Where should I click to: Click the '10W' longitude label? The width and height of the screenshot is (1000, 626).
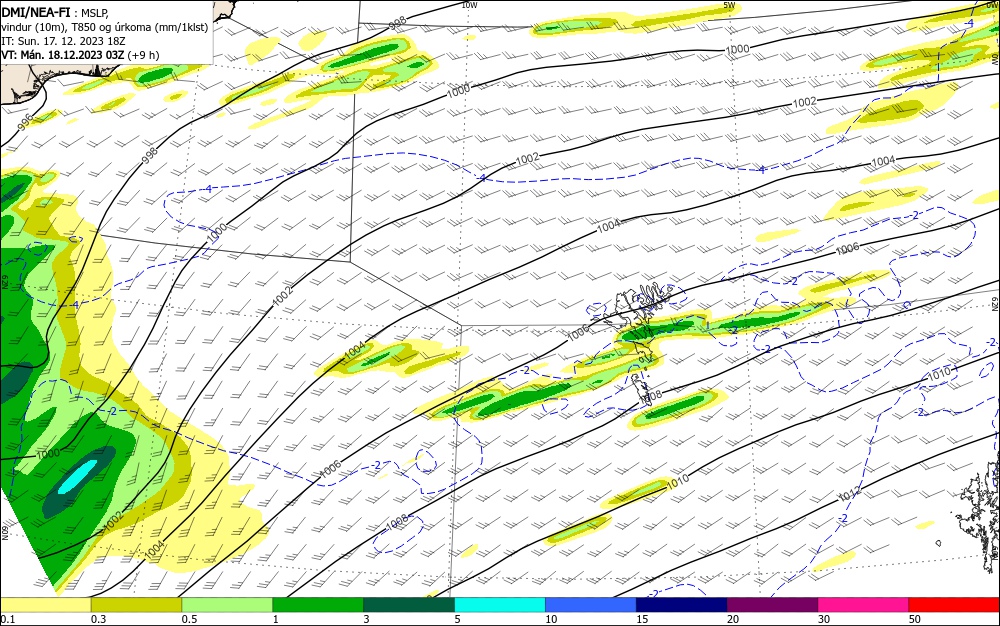(469, 5)
